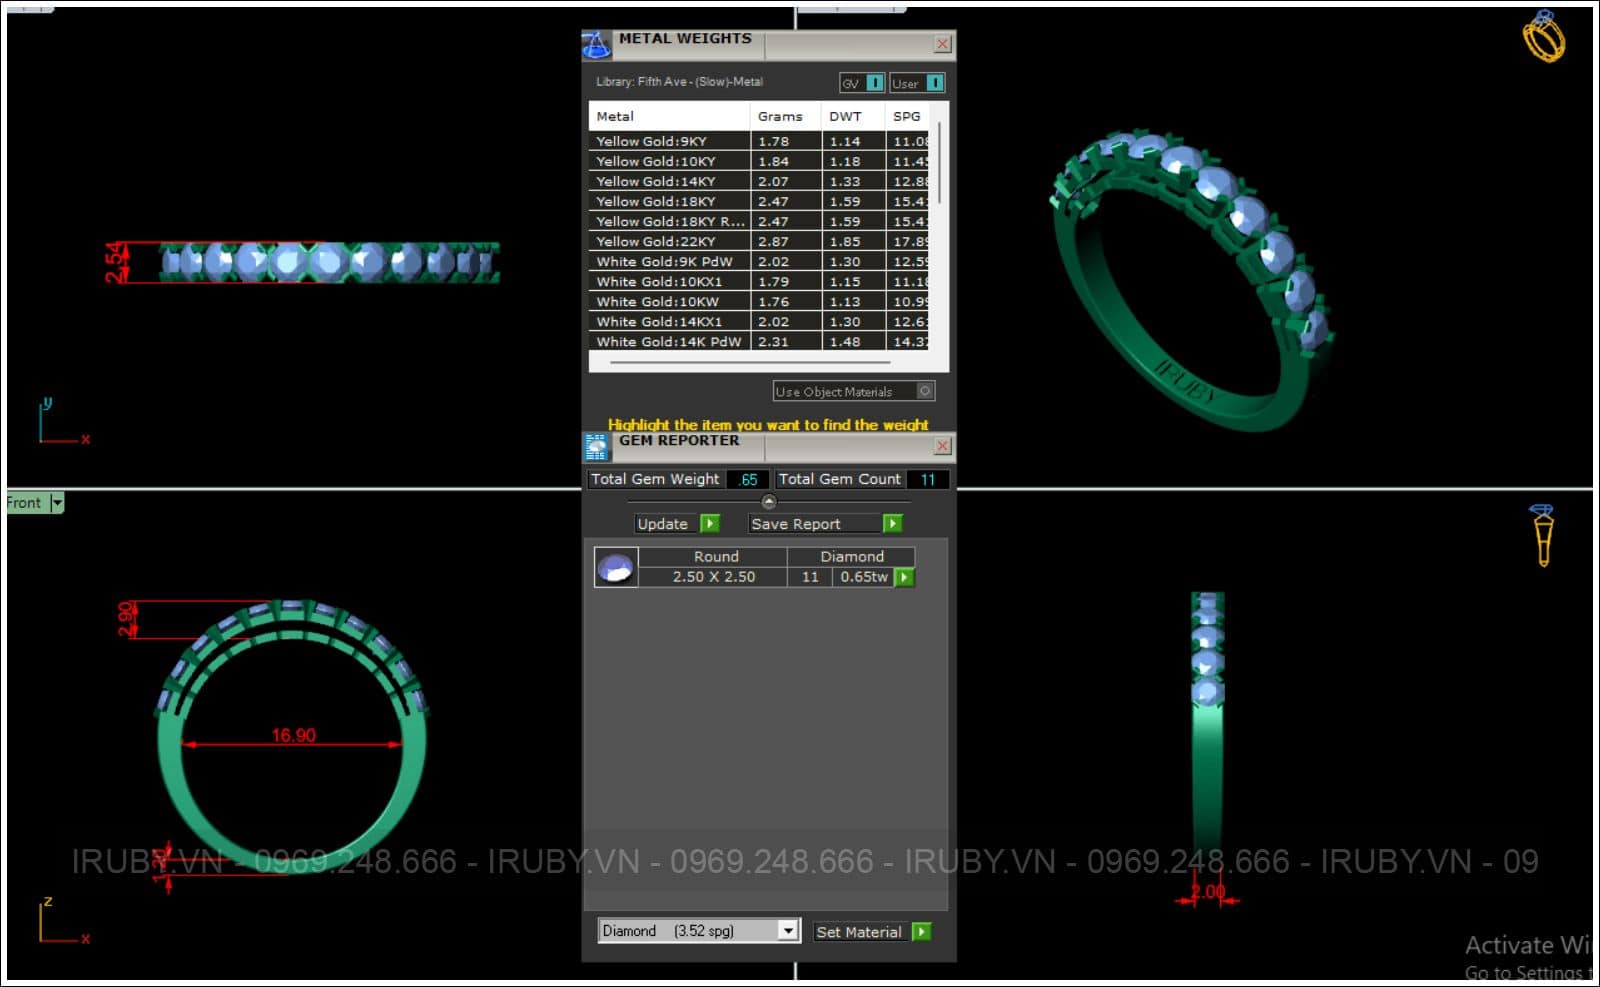Click the Set Material button
The height and width of the screenshot is (987, 1600).
858,932
